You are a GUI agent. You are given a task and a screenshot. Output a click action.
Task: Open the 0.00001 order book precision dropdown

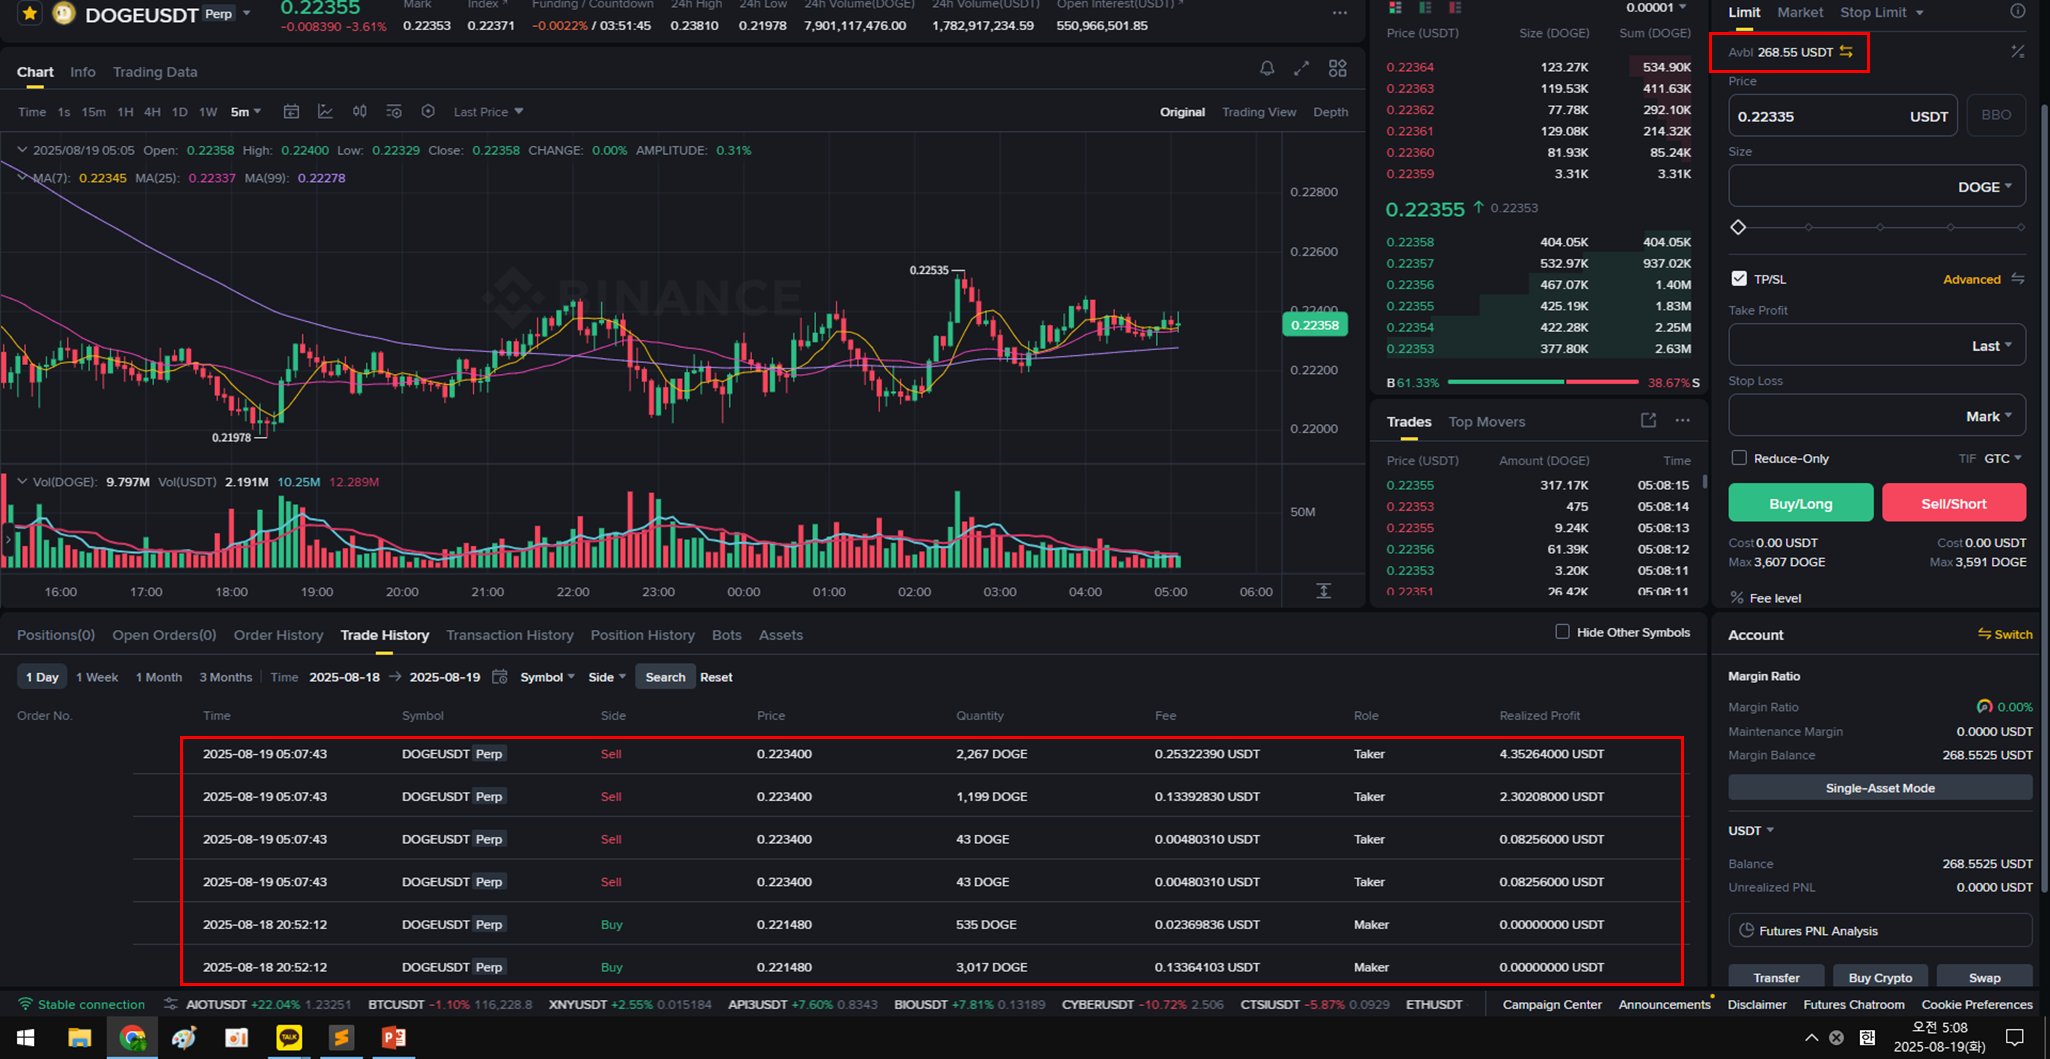click(x=1656, y=8)
